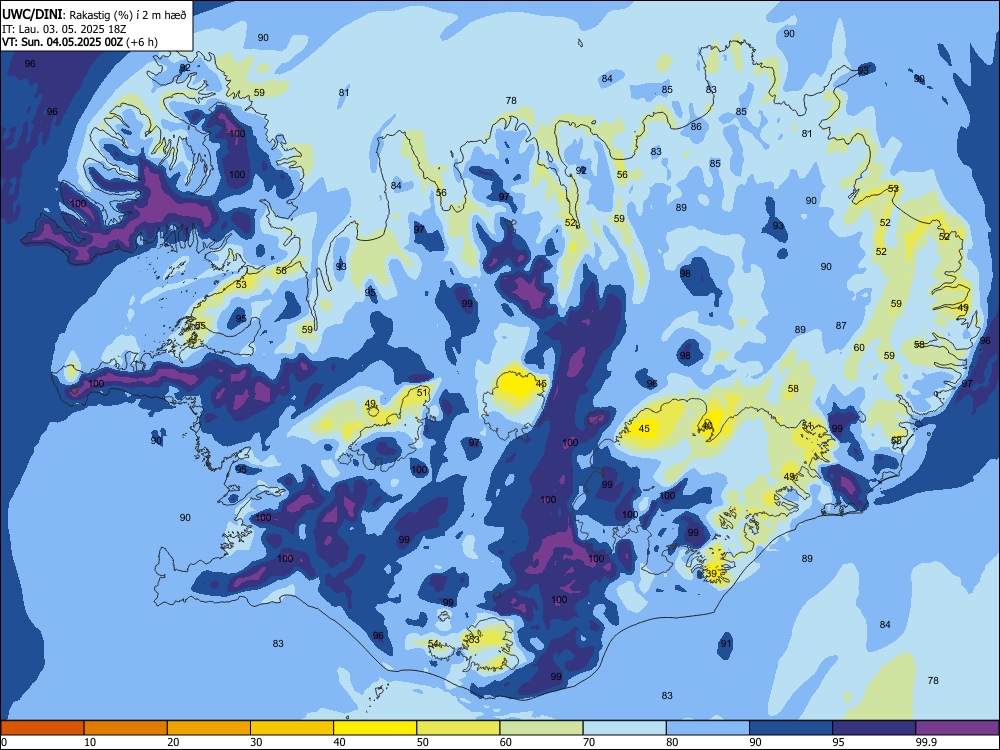Click the 90–95 dark blue legend swatch
Screen dimensions: 1000x750
pyautogui.click(x=791, y=728)
